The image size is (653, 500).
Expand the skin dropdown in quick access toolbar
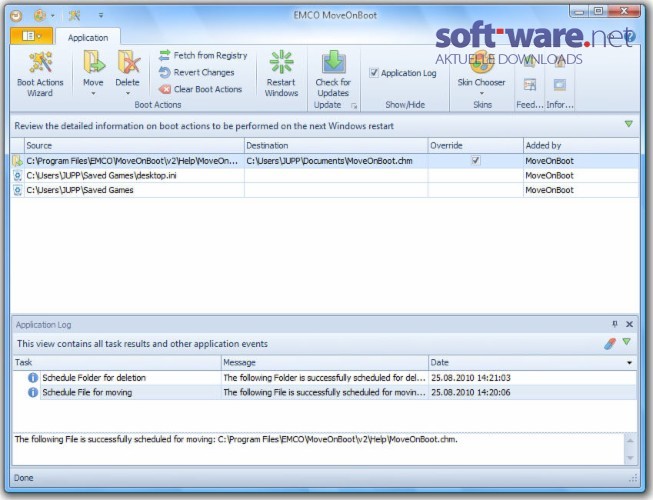coord(53,16)
